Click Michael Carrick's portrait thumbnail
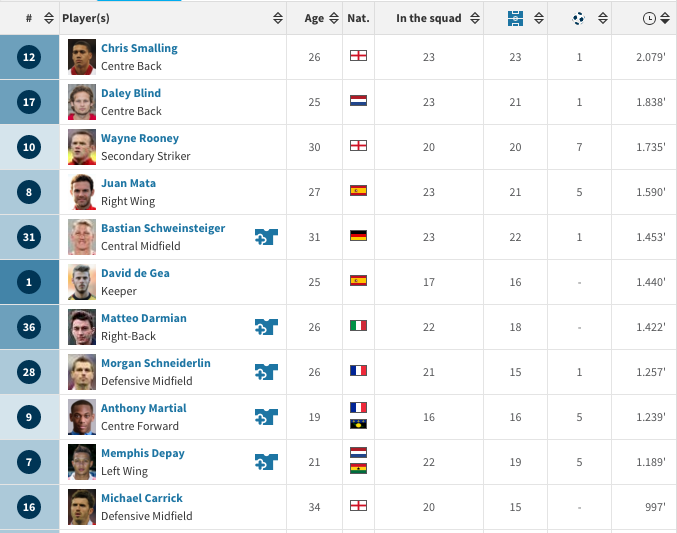The width and height of the screenshot is (677, 533). click(x=82, y=507)
